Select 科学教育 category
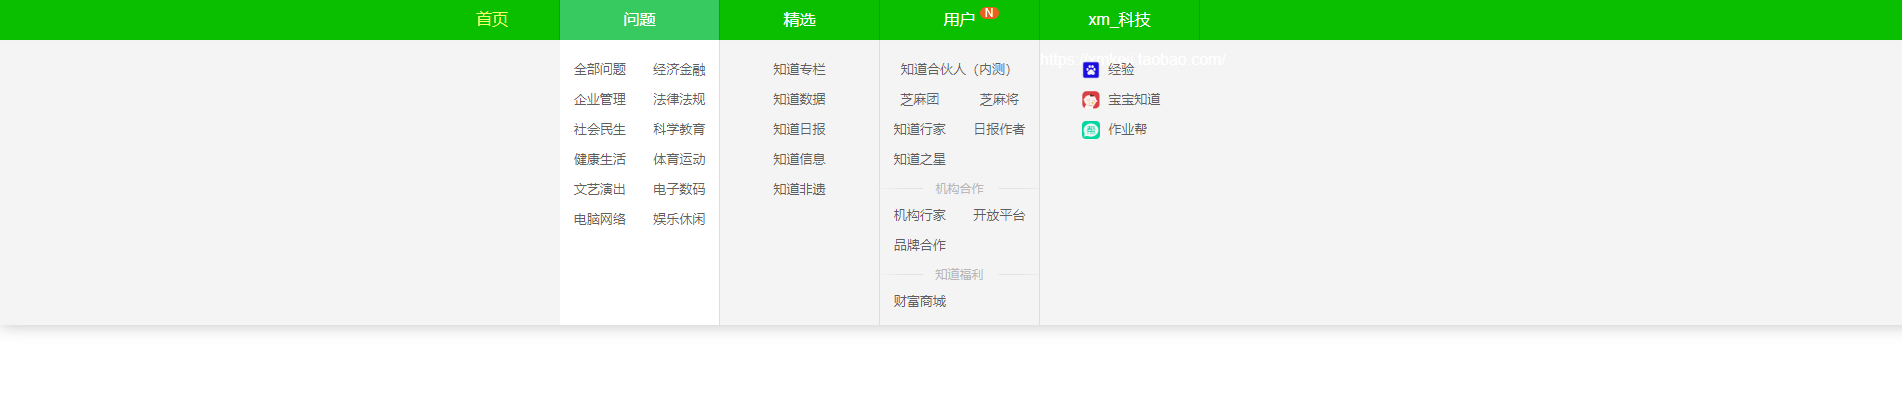The image size is (1902, 394). (679, 129)
